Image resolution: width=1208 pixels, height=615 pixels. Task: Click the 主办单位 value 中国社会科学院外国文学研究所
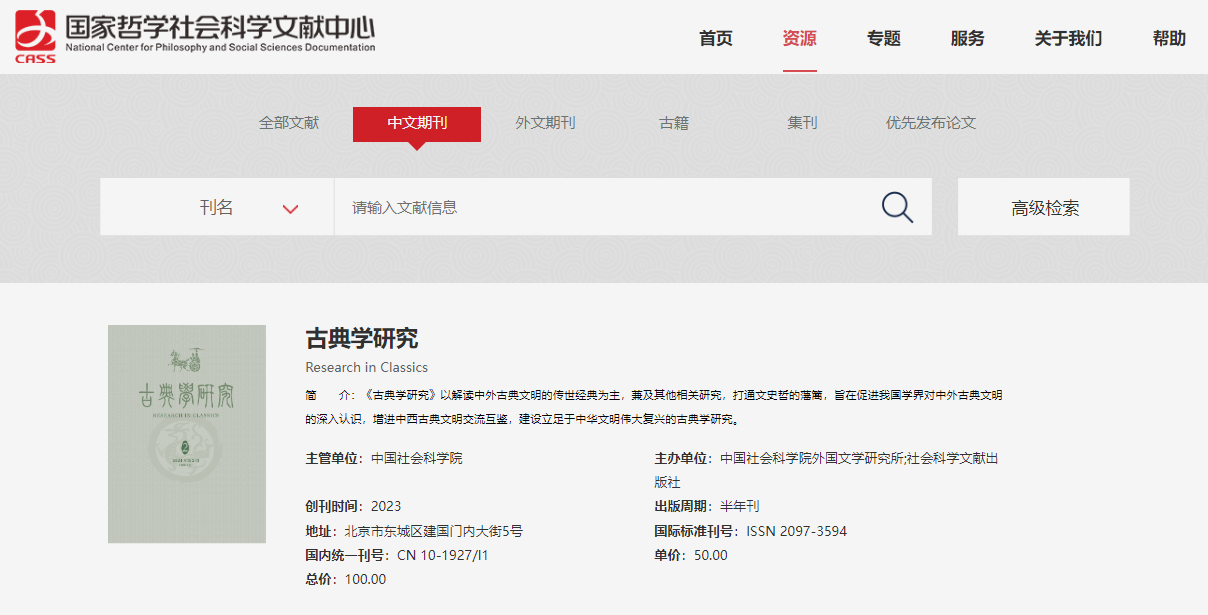click(812, 459)
